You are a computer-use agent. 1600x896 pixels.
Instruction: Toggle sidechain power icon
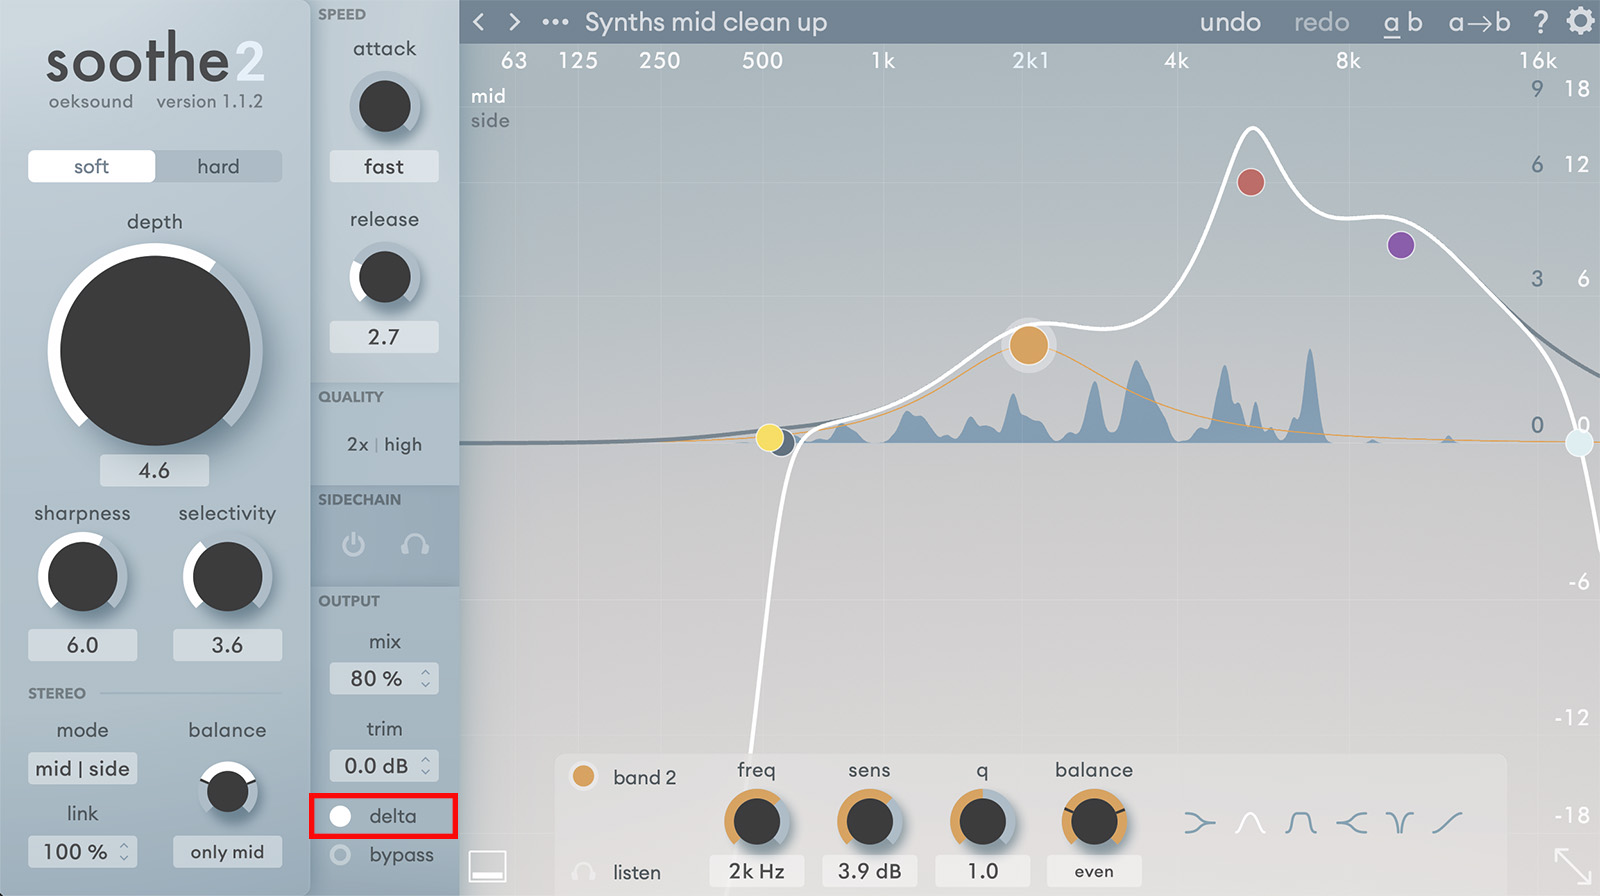353,545
